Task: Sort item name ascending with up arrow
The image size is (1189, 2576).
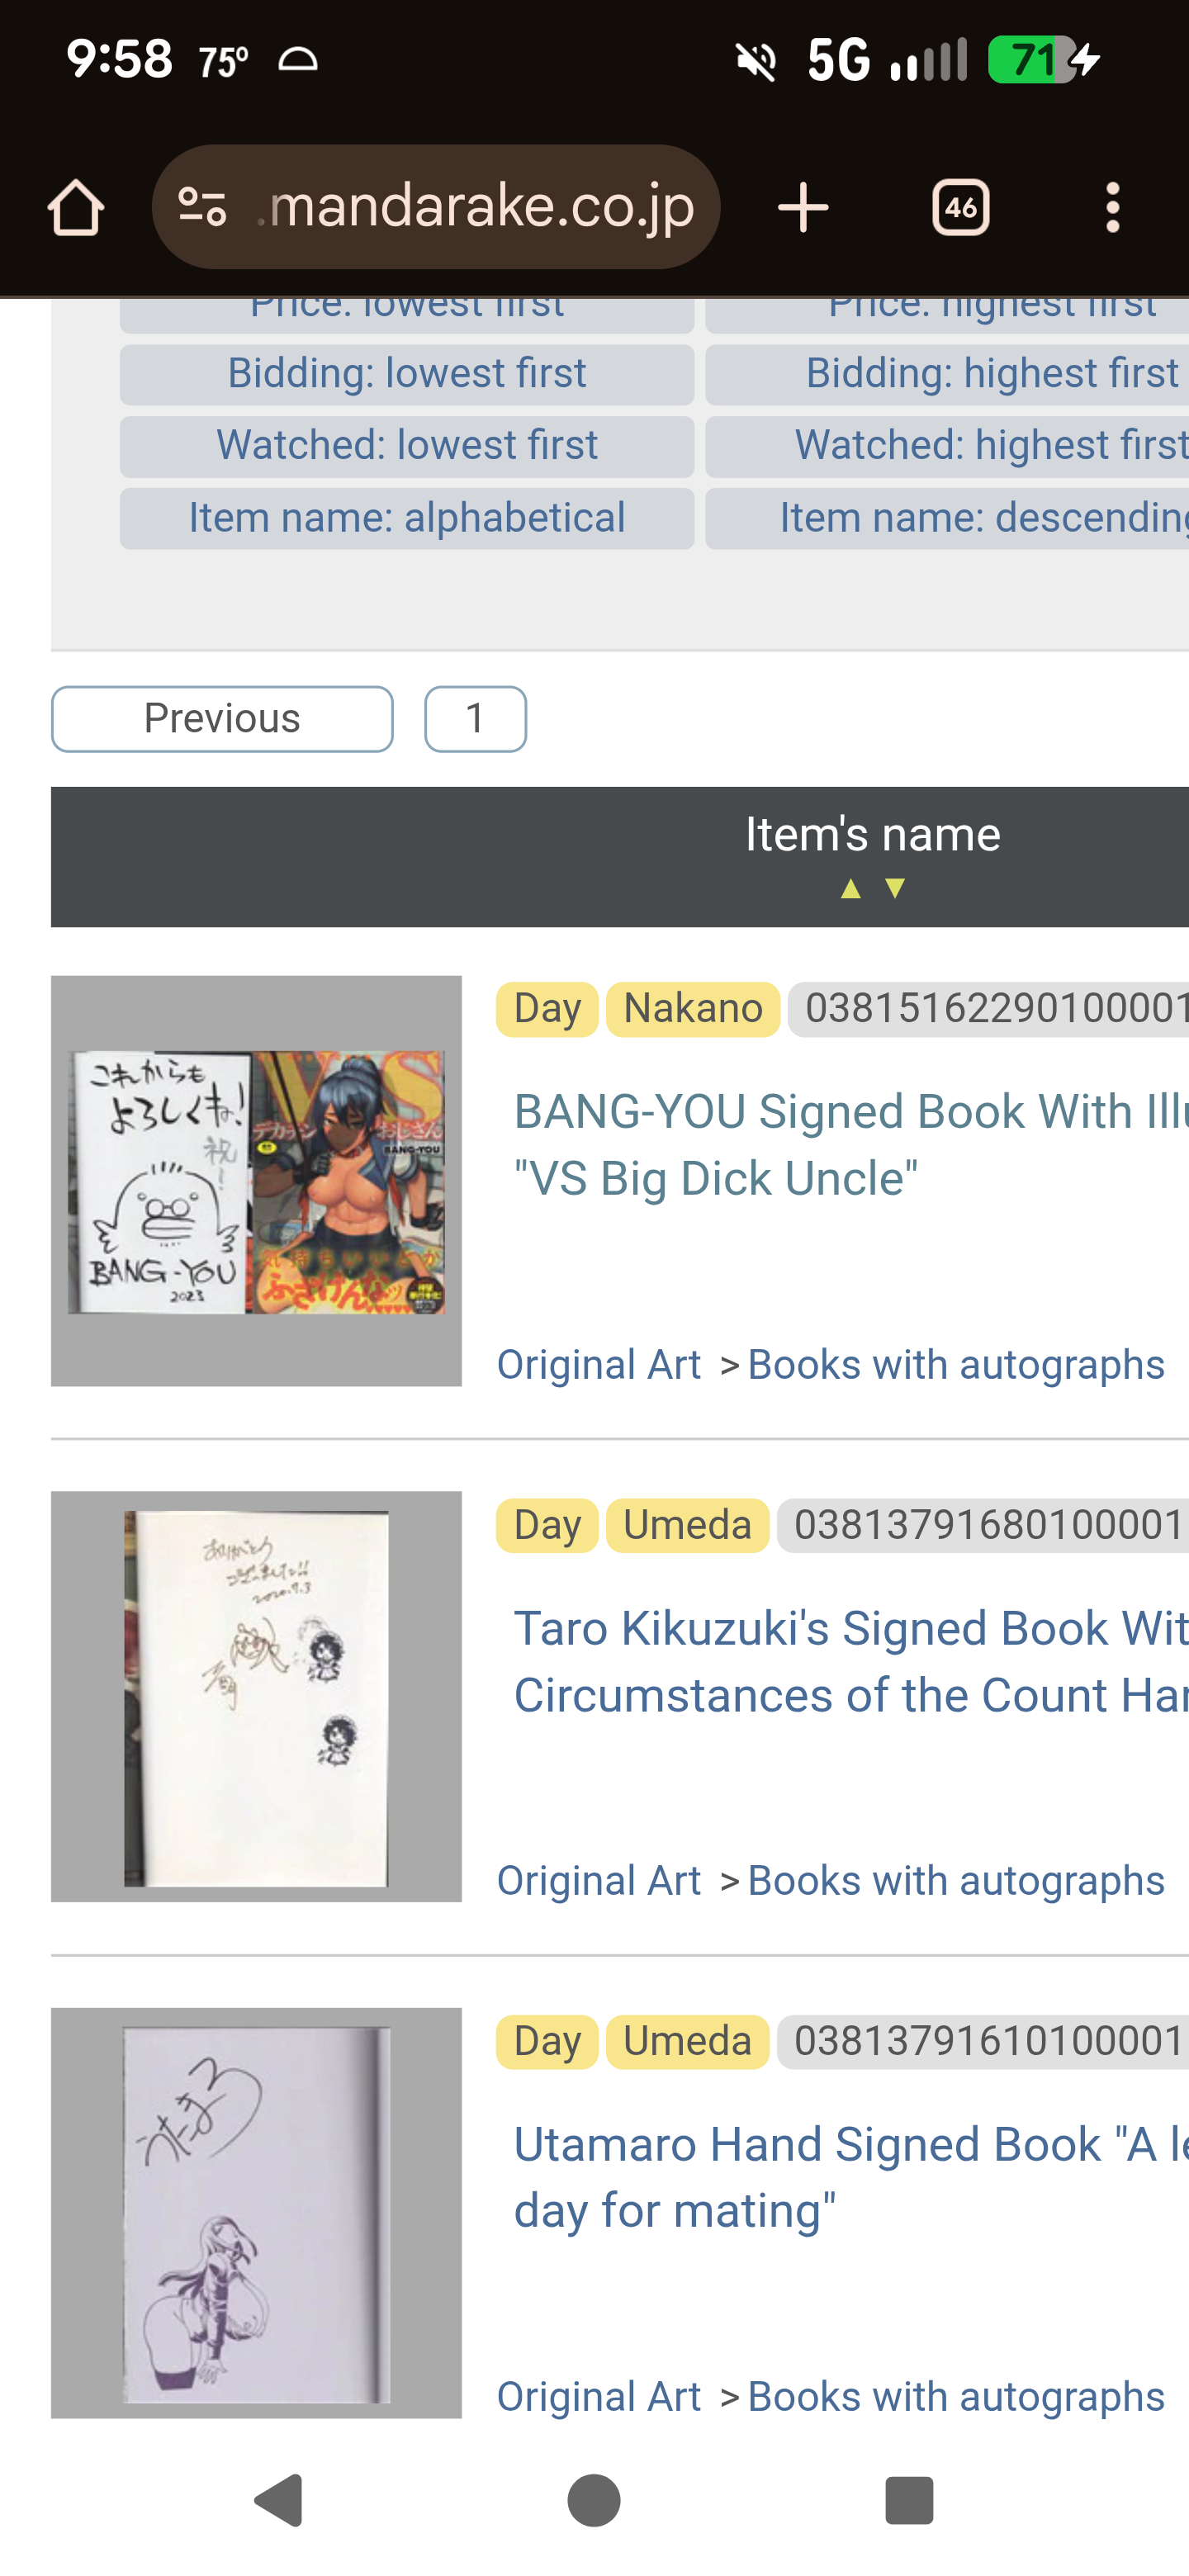Action: 851,889
